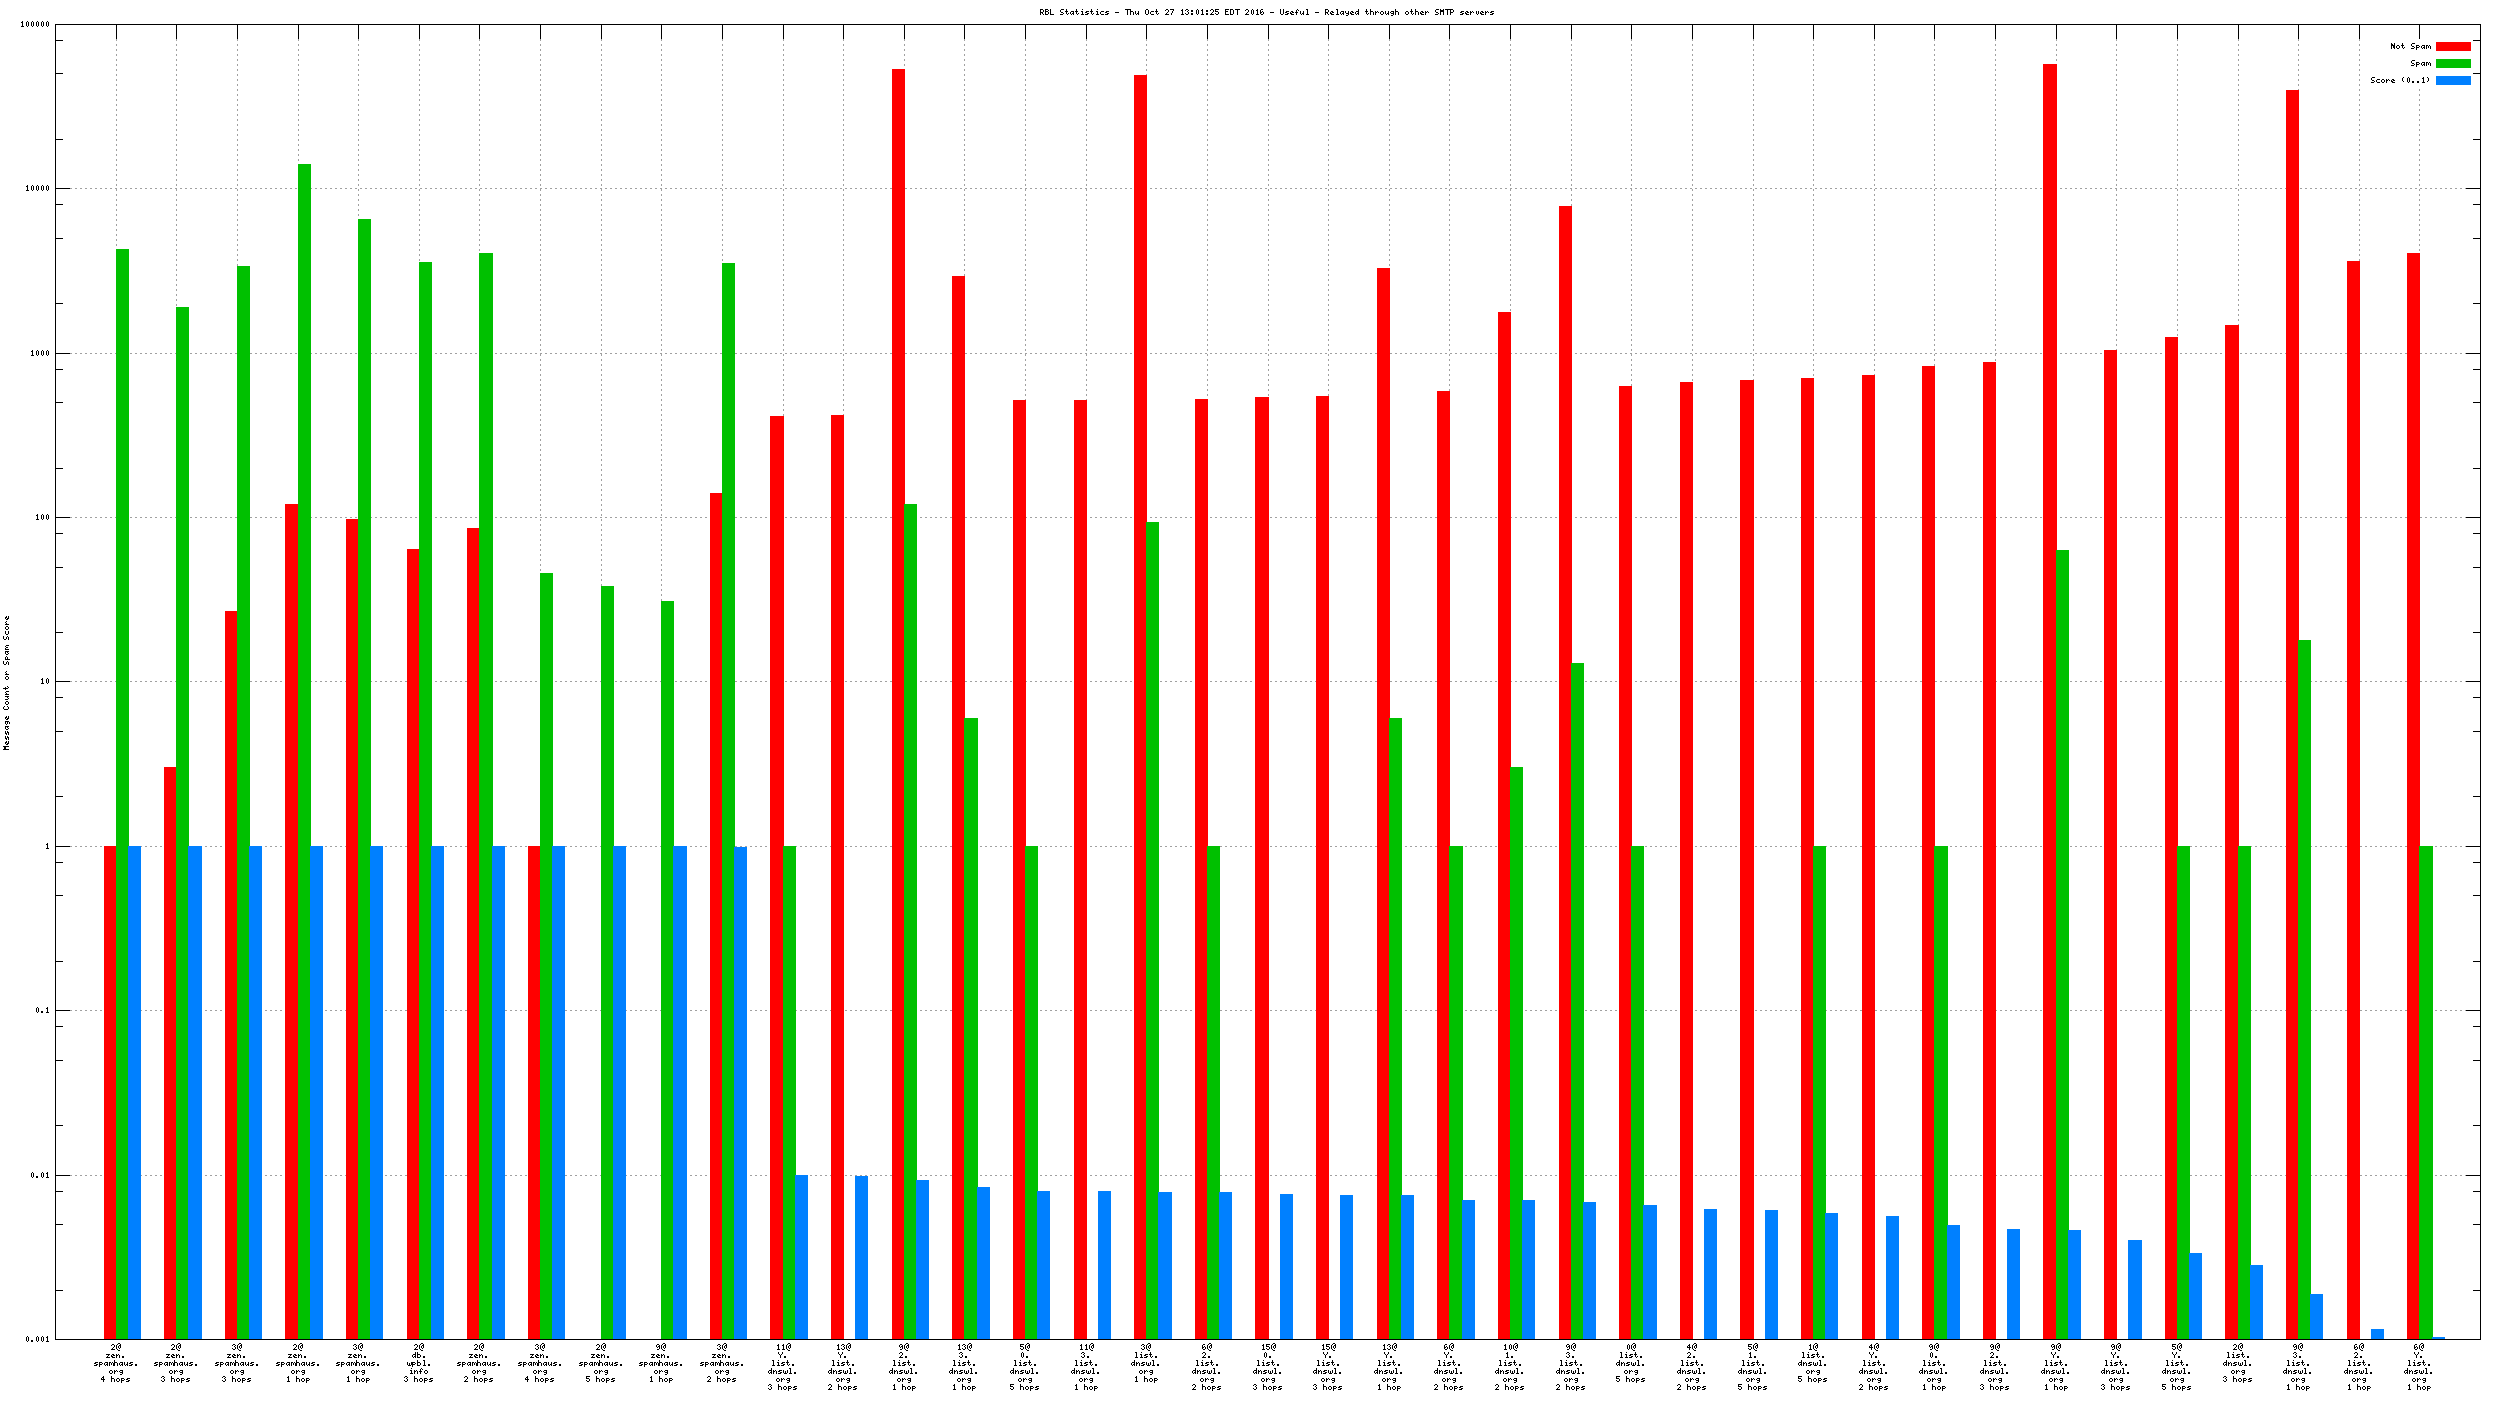Image resolution: width=2496 pixels, height=1404 pixels.
Task: Click the 0.001 y-axis tick label
Action: coord(37,1339)
